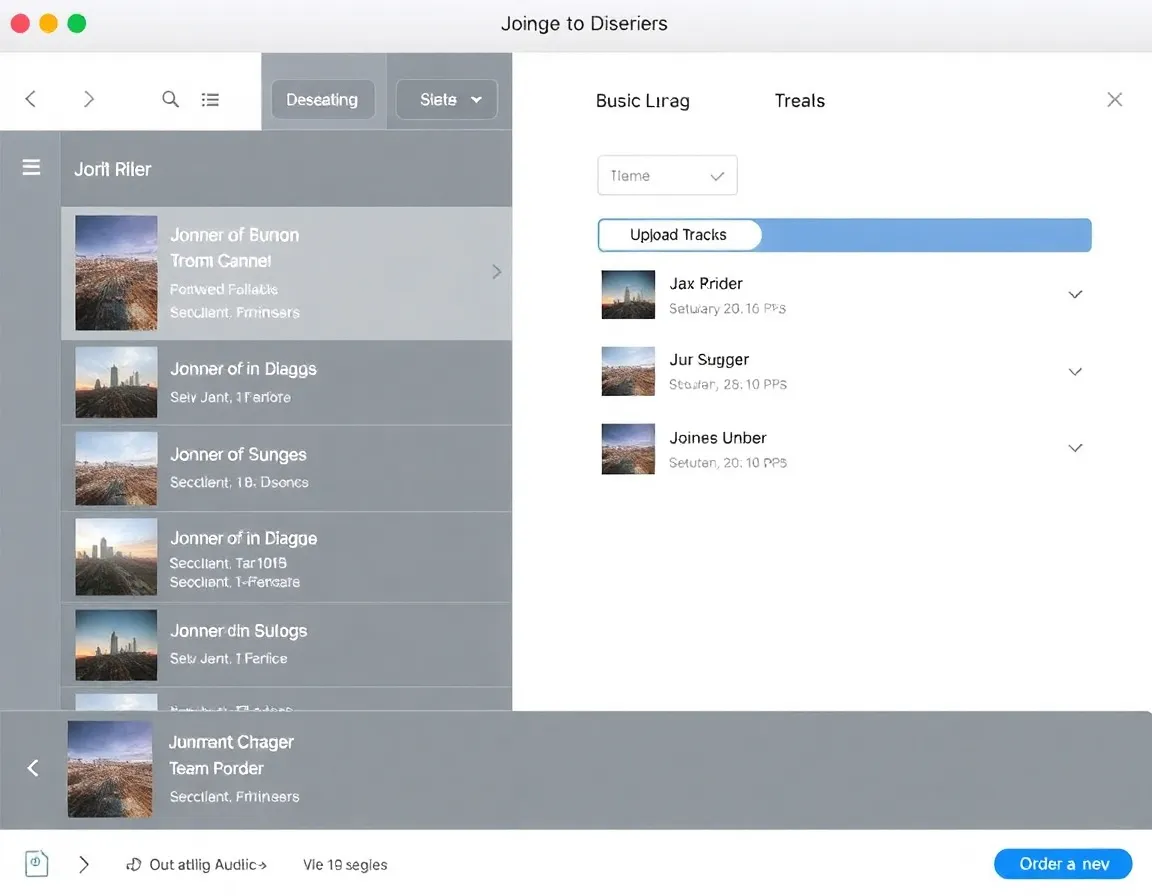Click the audio output icon near 'Out atllig Audlic'
The height and width of the screenshot is (896, 1152).
pyautogui.click(x=131, y=864)
